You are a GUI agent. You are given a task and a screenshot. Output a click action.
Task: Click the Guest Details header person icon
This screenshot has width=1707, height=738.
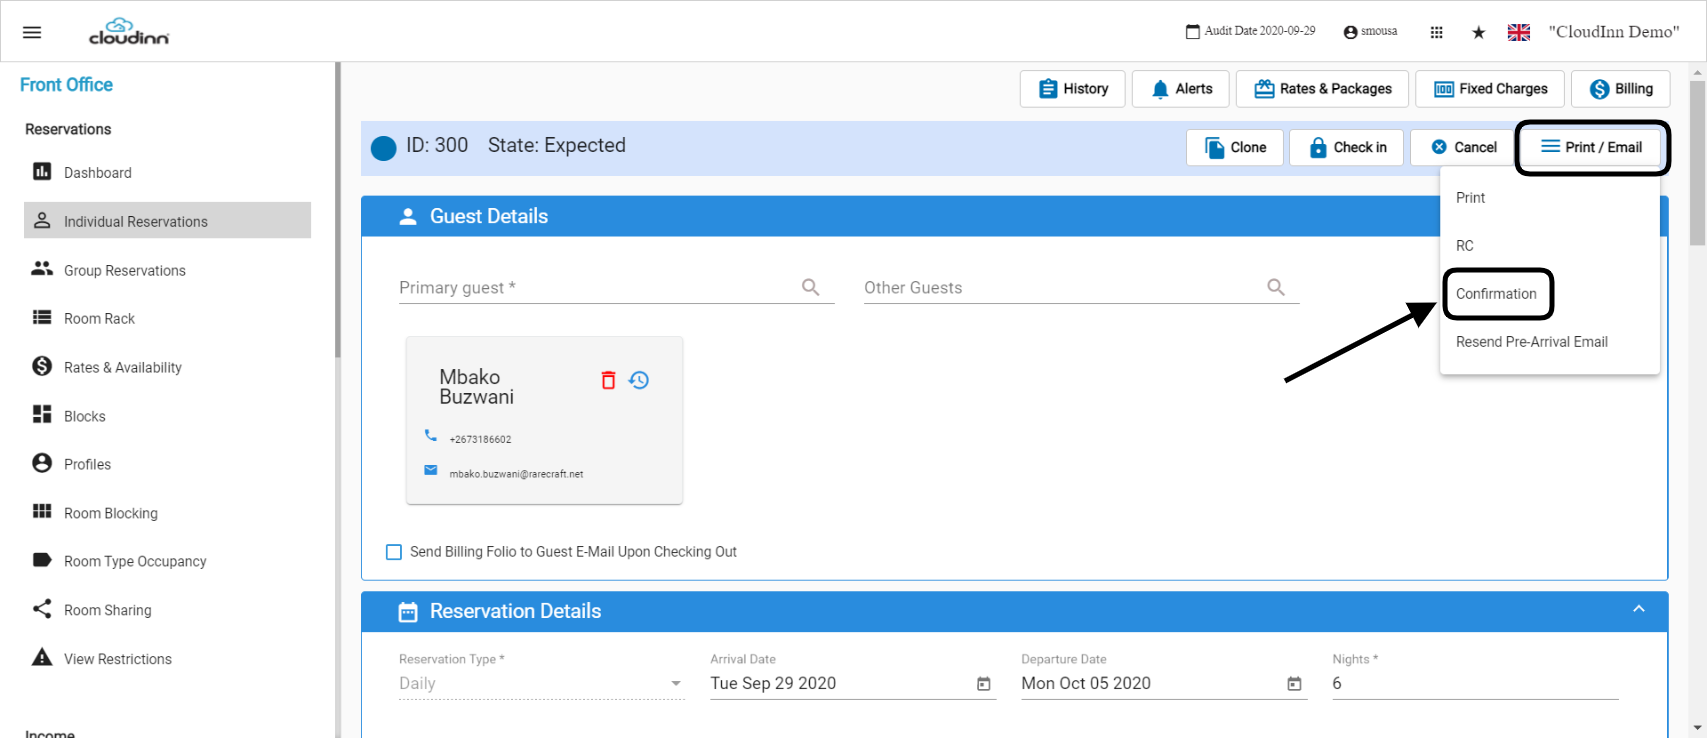point(408,217)
